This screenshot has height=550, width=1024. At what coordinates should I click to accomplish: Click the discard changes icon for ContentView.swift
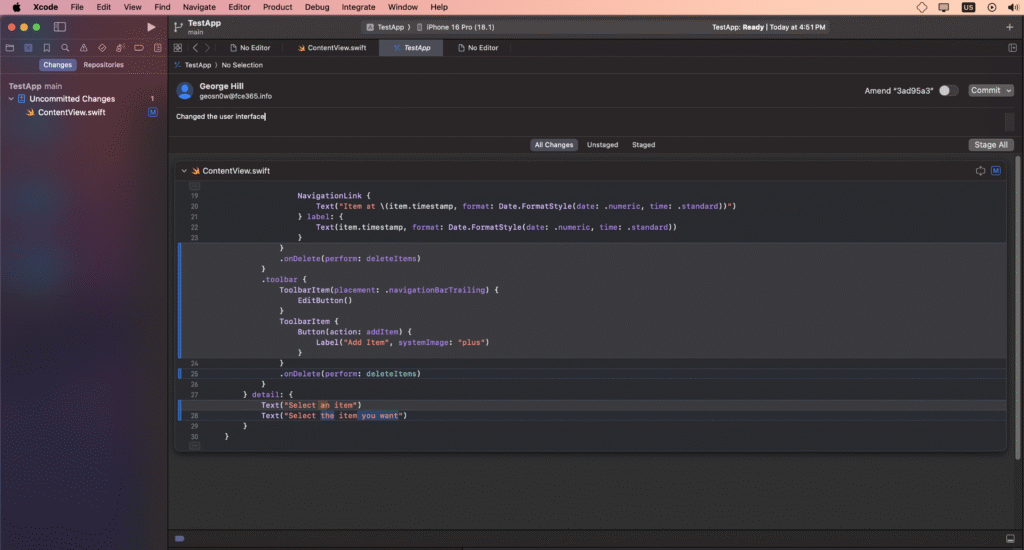point(980,170)
